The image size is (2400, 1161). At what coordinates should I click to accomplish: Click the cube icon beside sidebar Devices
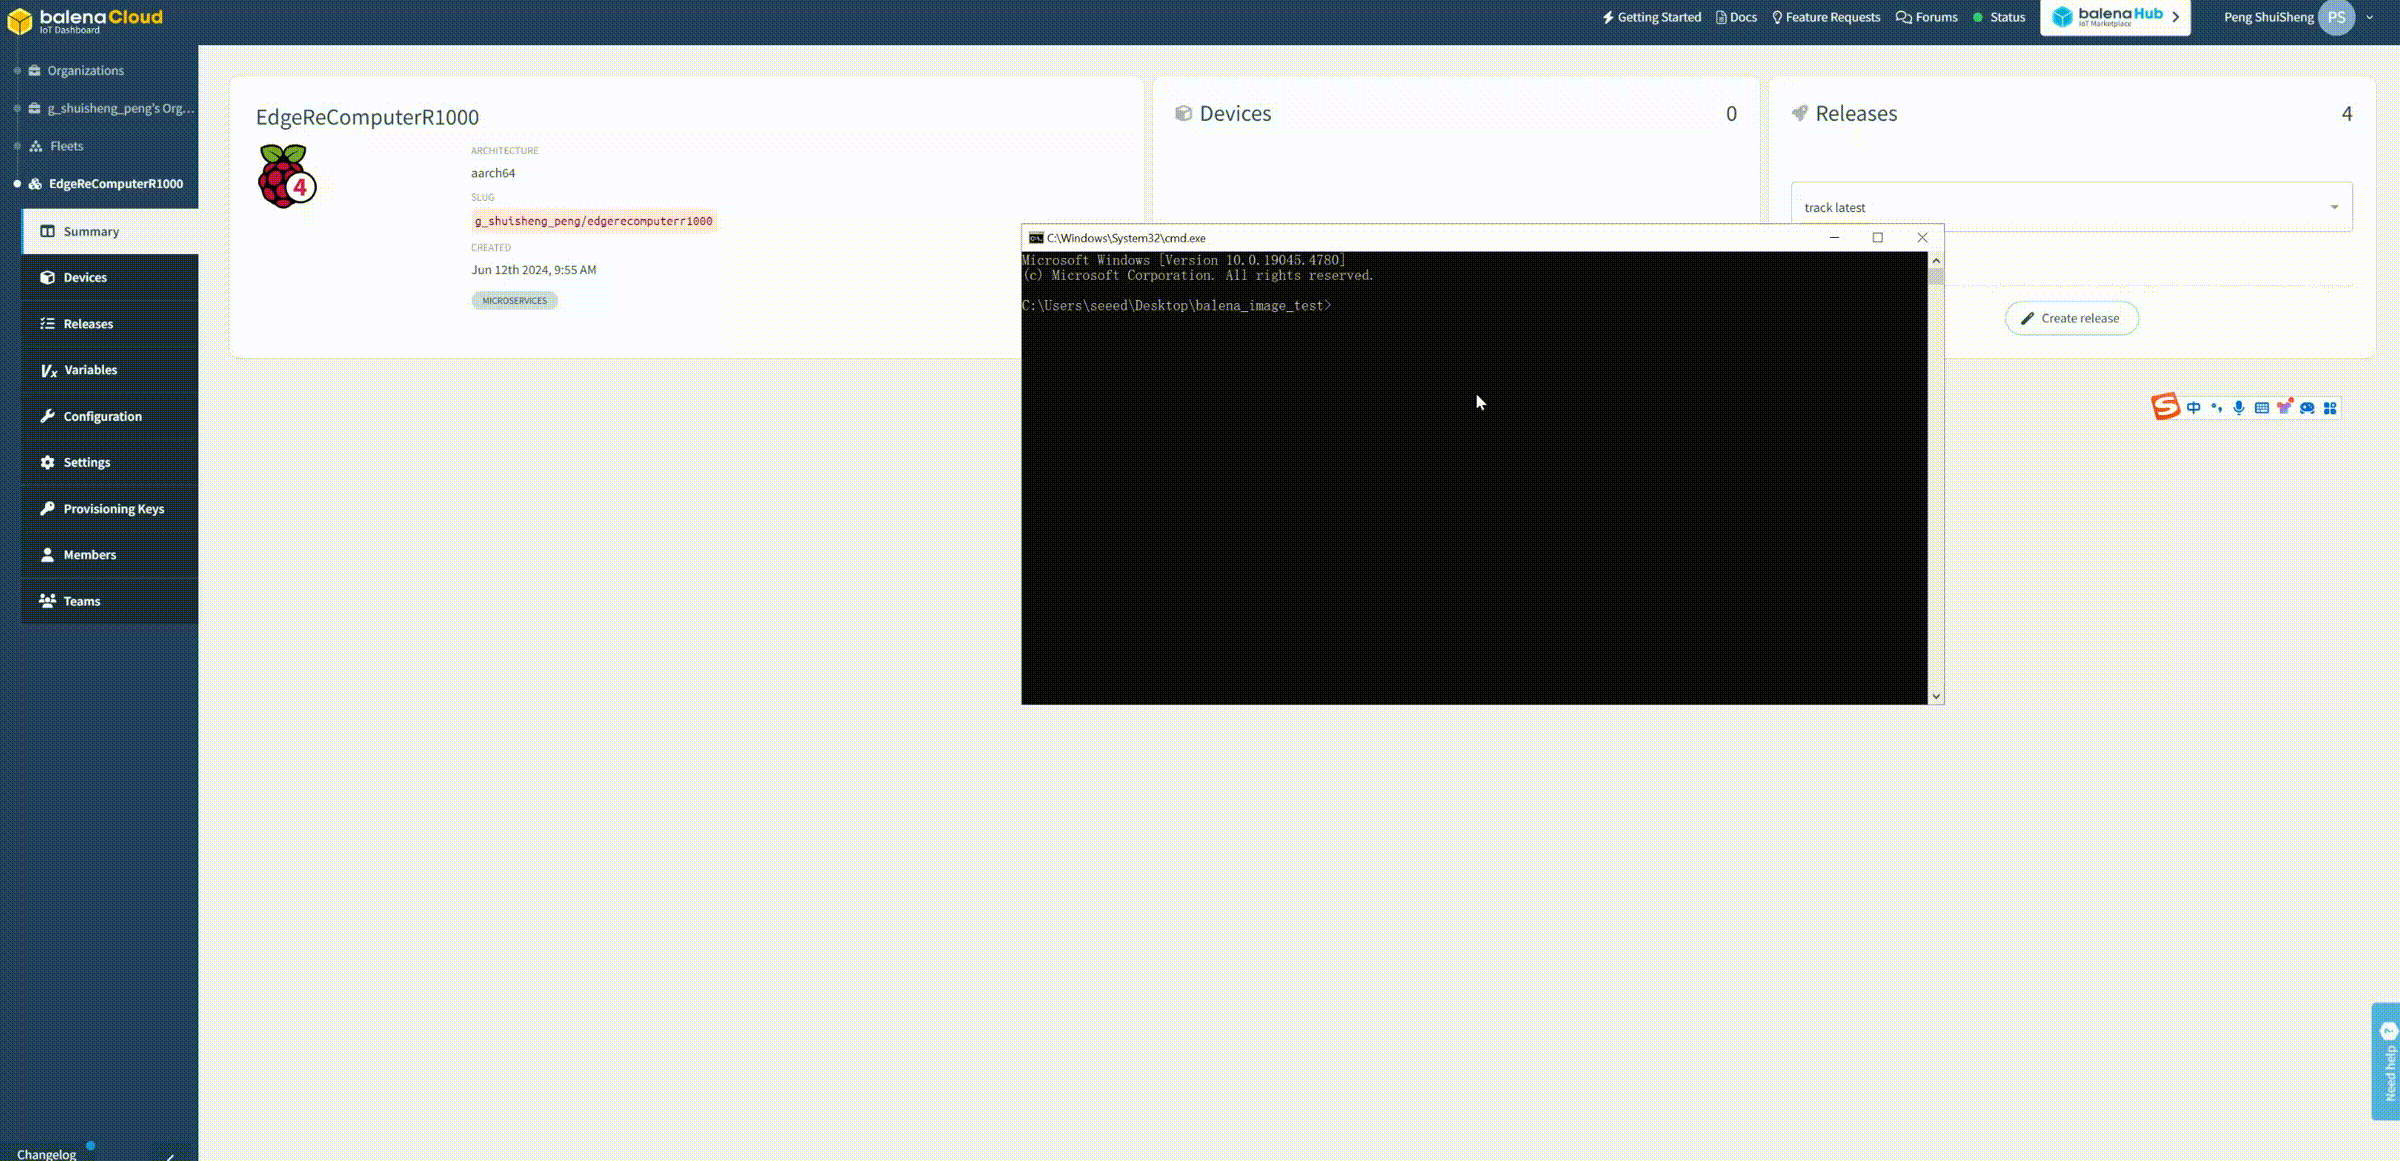47,277
